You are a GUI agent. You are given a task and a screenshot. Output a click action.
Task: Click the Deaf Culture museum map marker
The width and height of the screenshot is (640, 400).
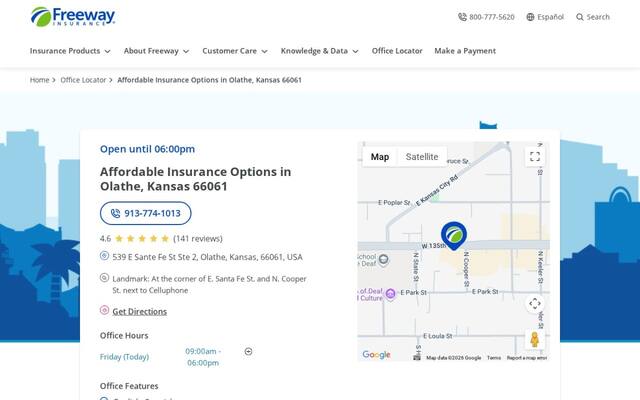(x=390, y=294)
